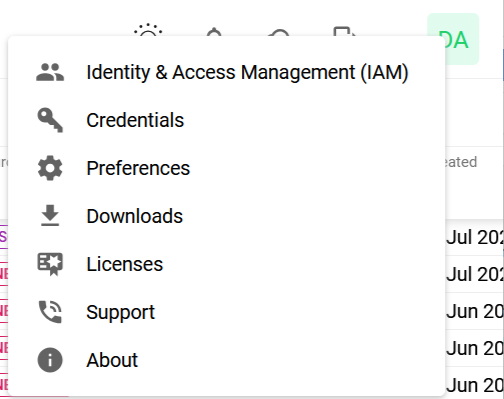This screenshot has height=399, width=504.
Task: Select Credentials menu entry
Action: tap(226, 120)
